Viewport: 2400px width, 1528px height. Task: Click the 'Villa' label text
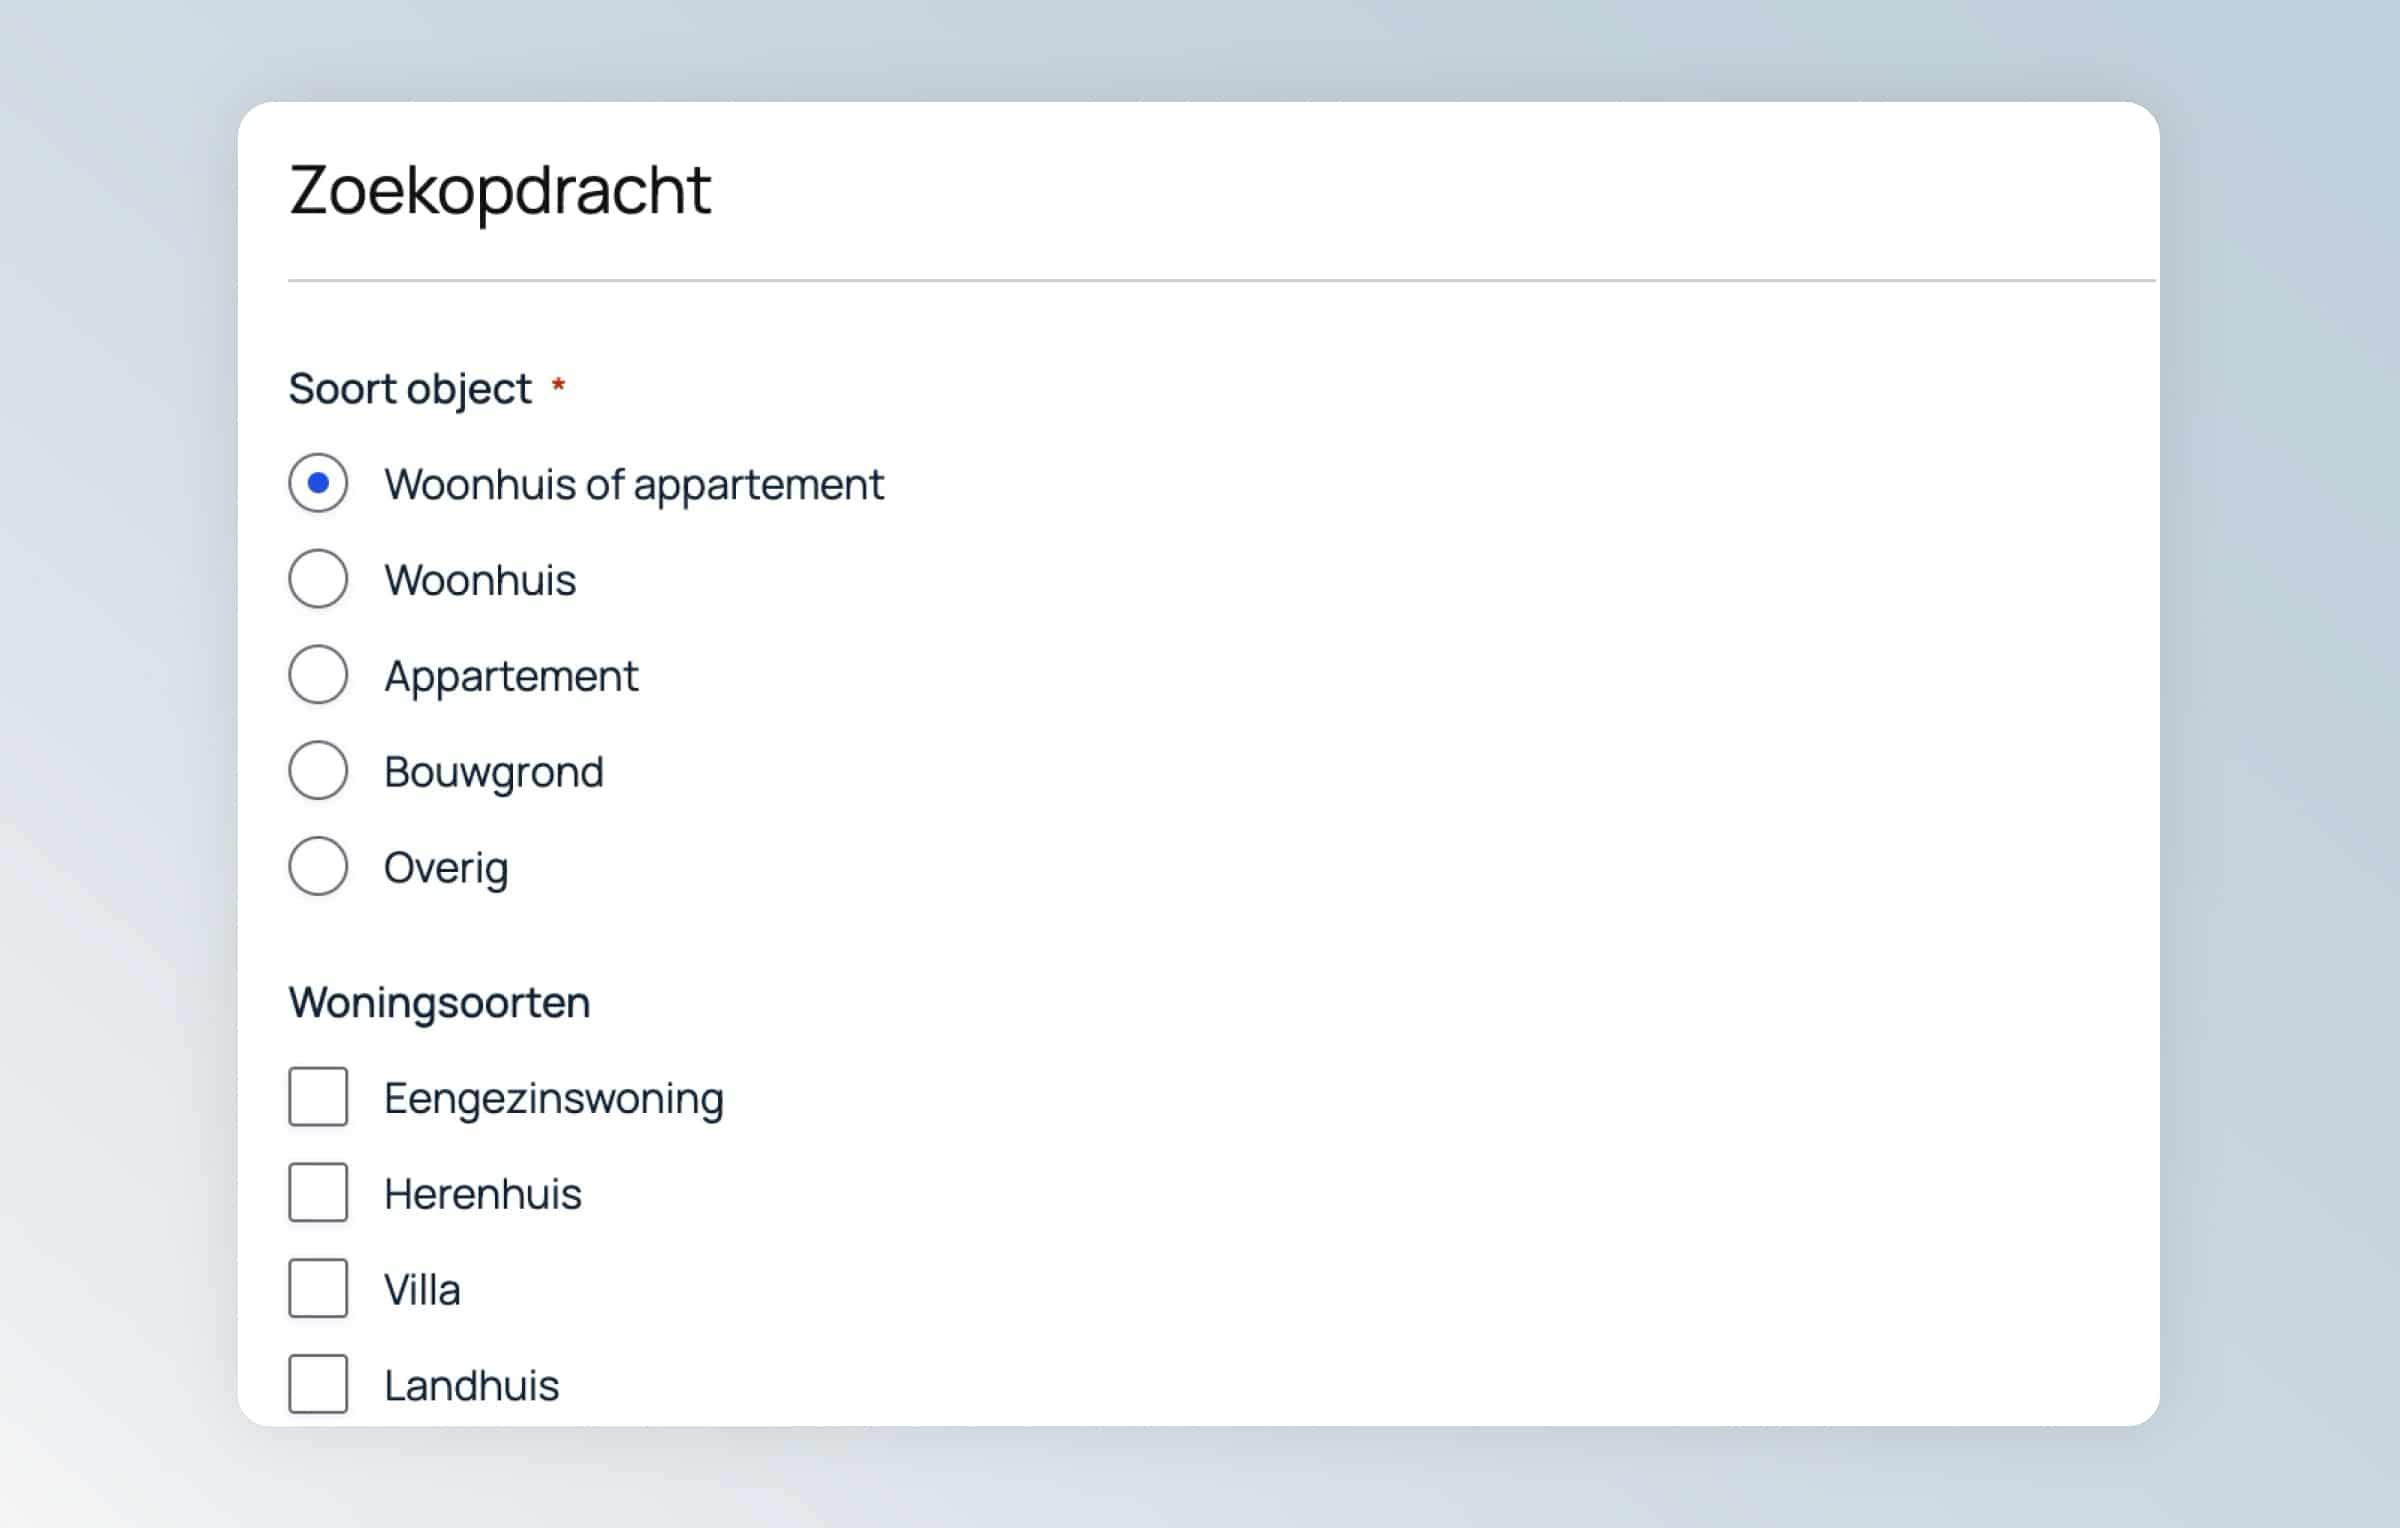[422, 1290]
